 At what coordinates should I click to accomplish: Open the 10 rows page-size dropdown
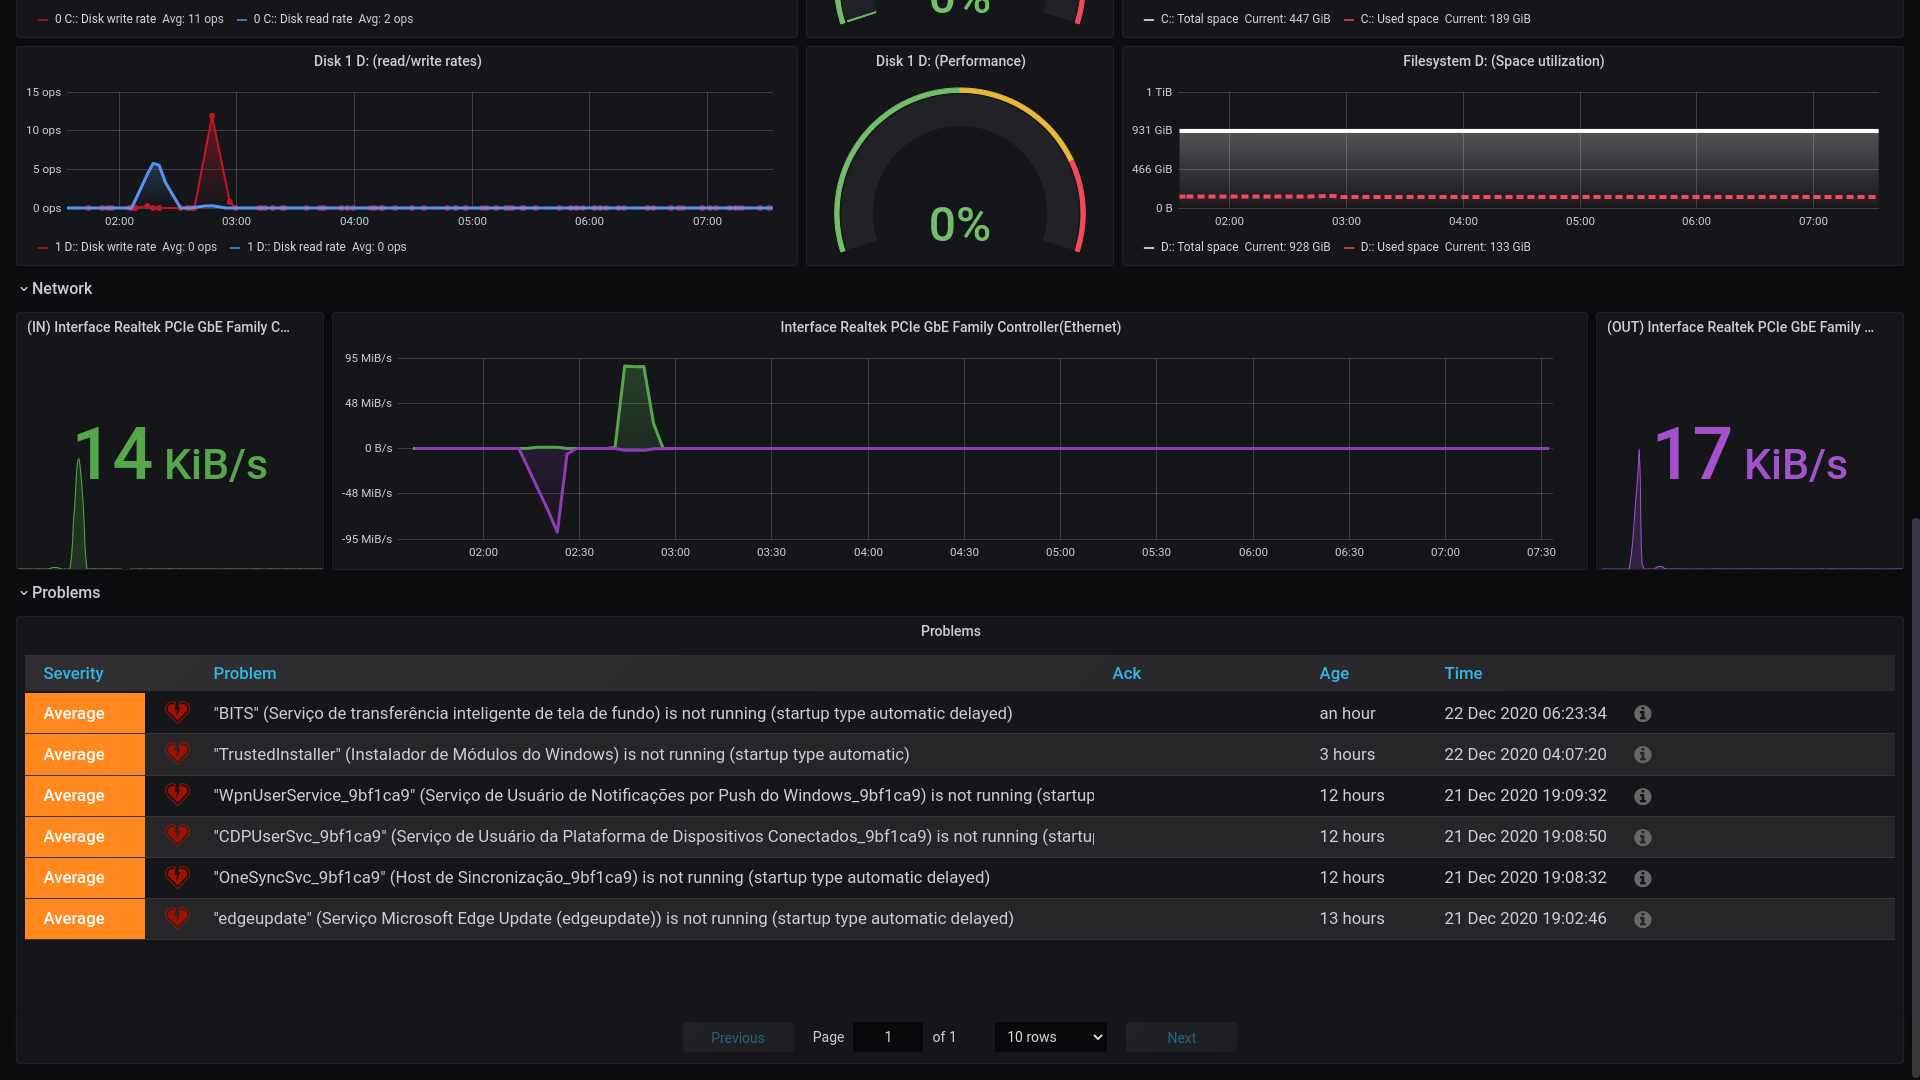(x=1051, y=1037)
